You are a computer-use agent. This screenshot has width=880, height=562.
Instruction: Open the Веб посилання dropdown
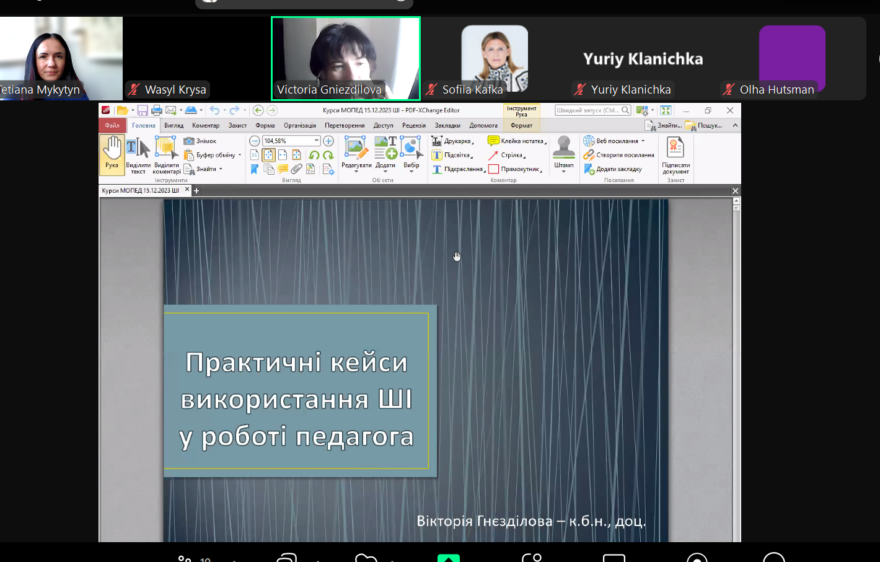tap(643, 141)
